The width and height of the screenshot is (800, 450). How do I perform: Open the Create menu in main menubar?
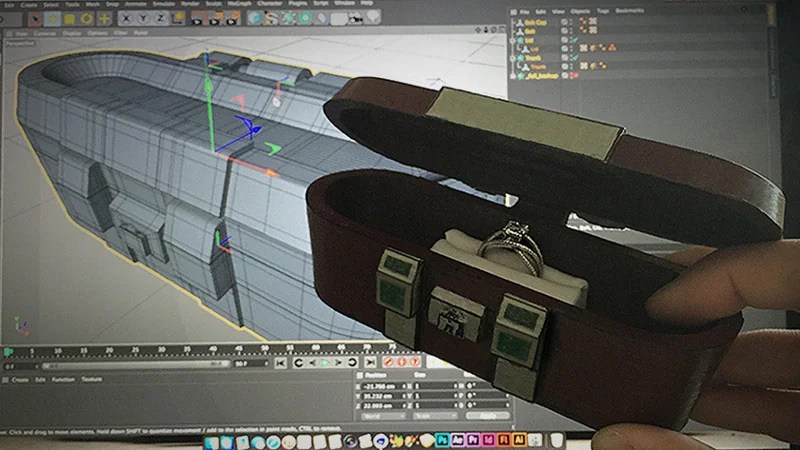click(x=29, y=5)
